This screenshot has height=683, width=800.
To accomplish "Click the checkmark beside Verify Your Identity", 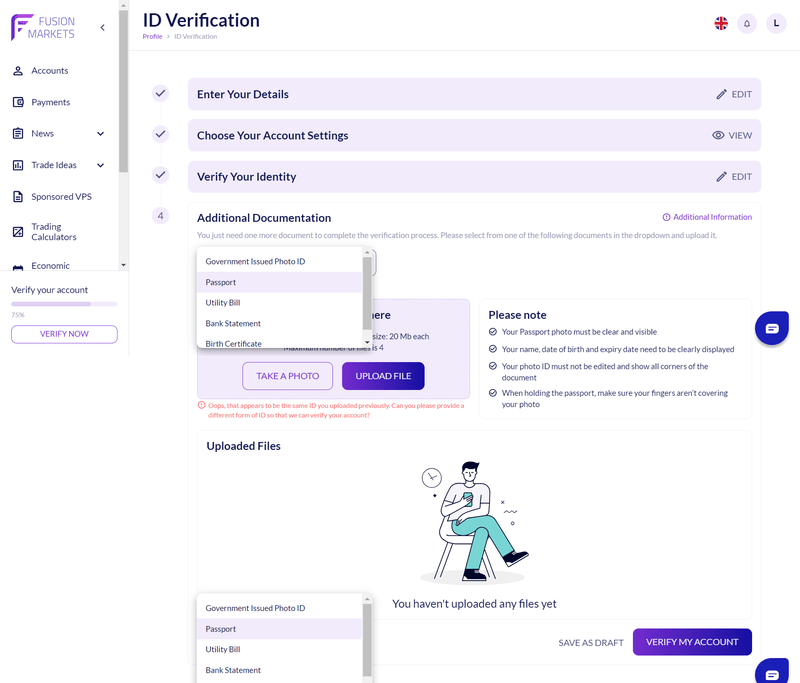I will pyautogui.click(x=160, y=175).
